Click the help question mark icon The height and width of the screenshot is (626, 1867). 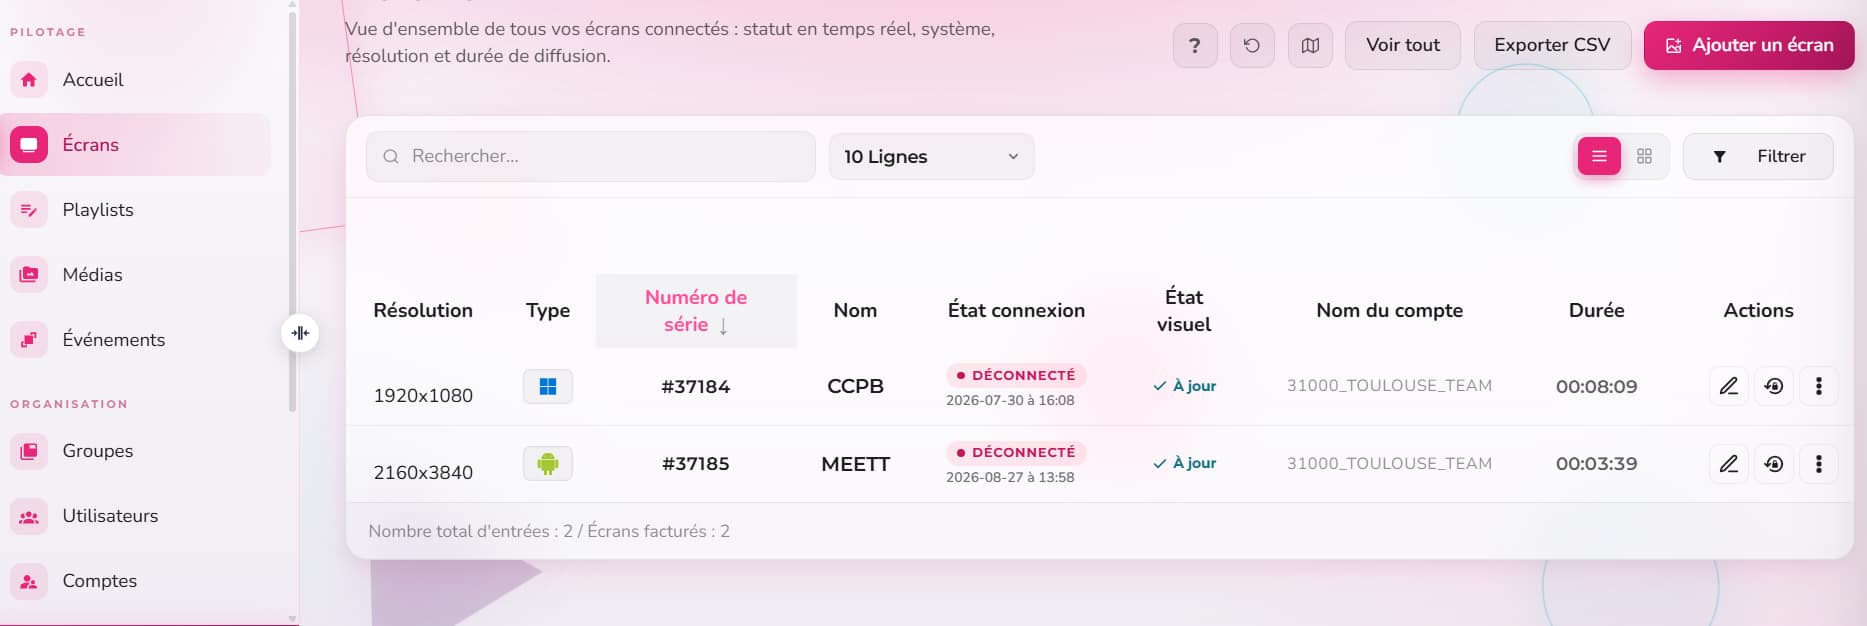[1194, 46]
